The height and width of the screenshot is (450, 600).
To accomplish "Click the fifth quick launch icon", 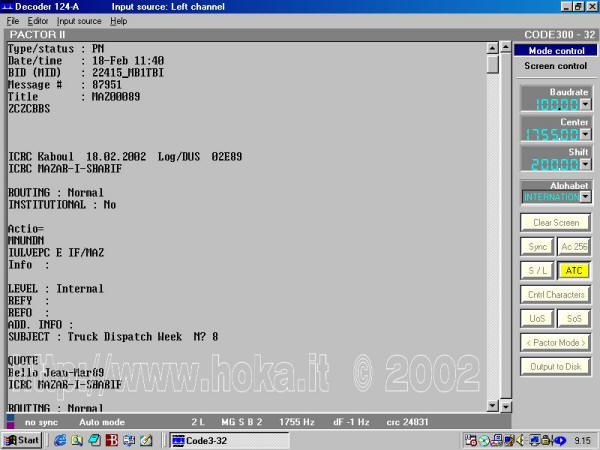I will tap(129, 440).
